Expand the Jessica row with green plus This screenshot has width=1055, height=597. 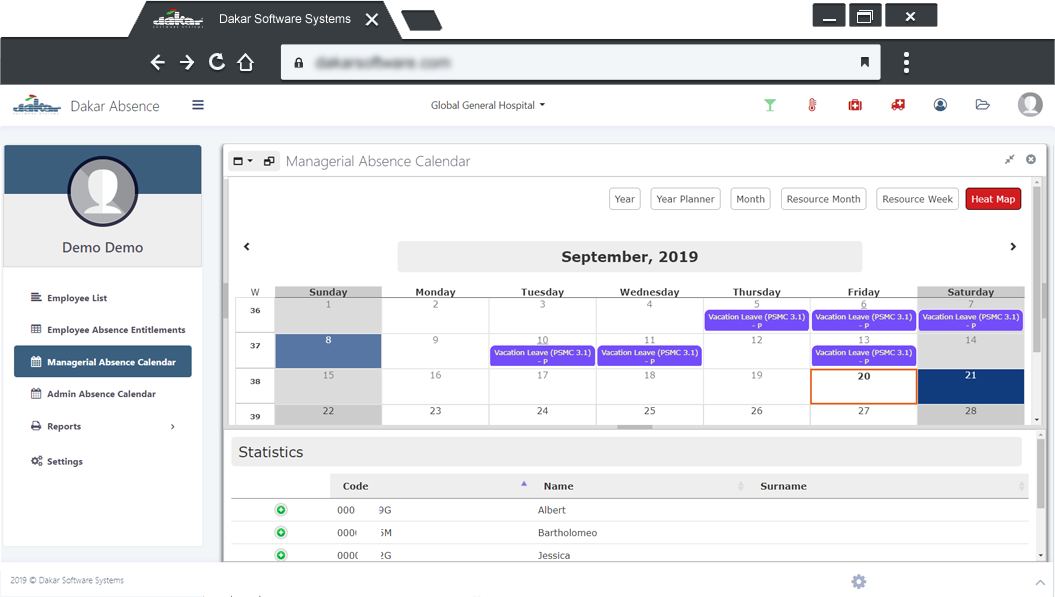[281, 555]
